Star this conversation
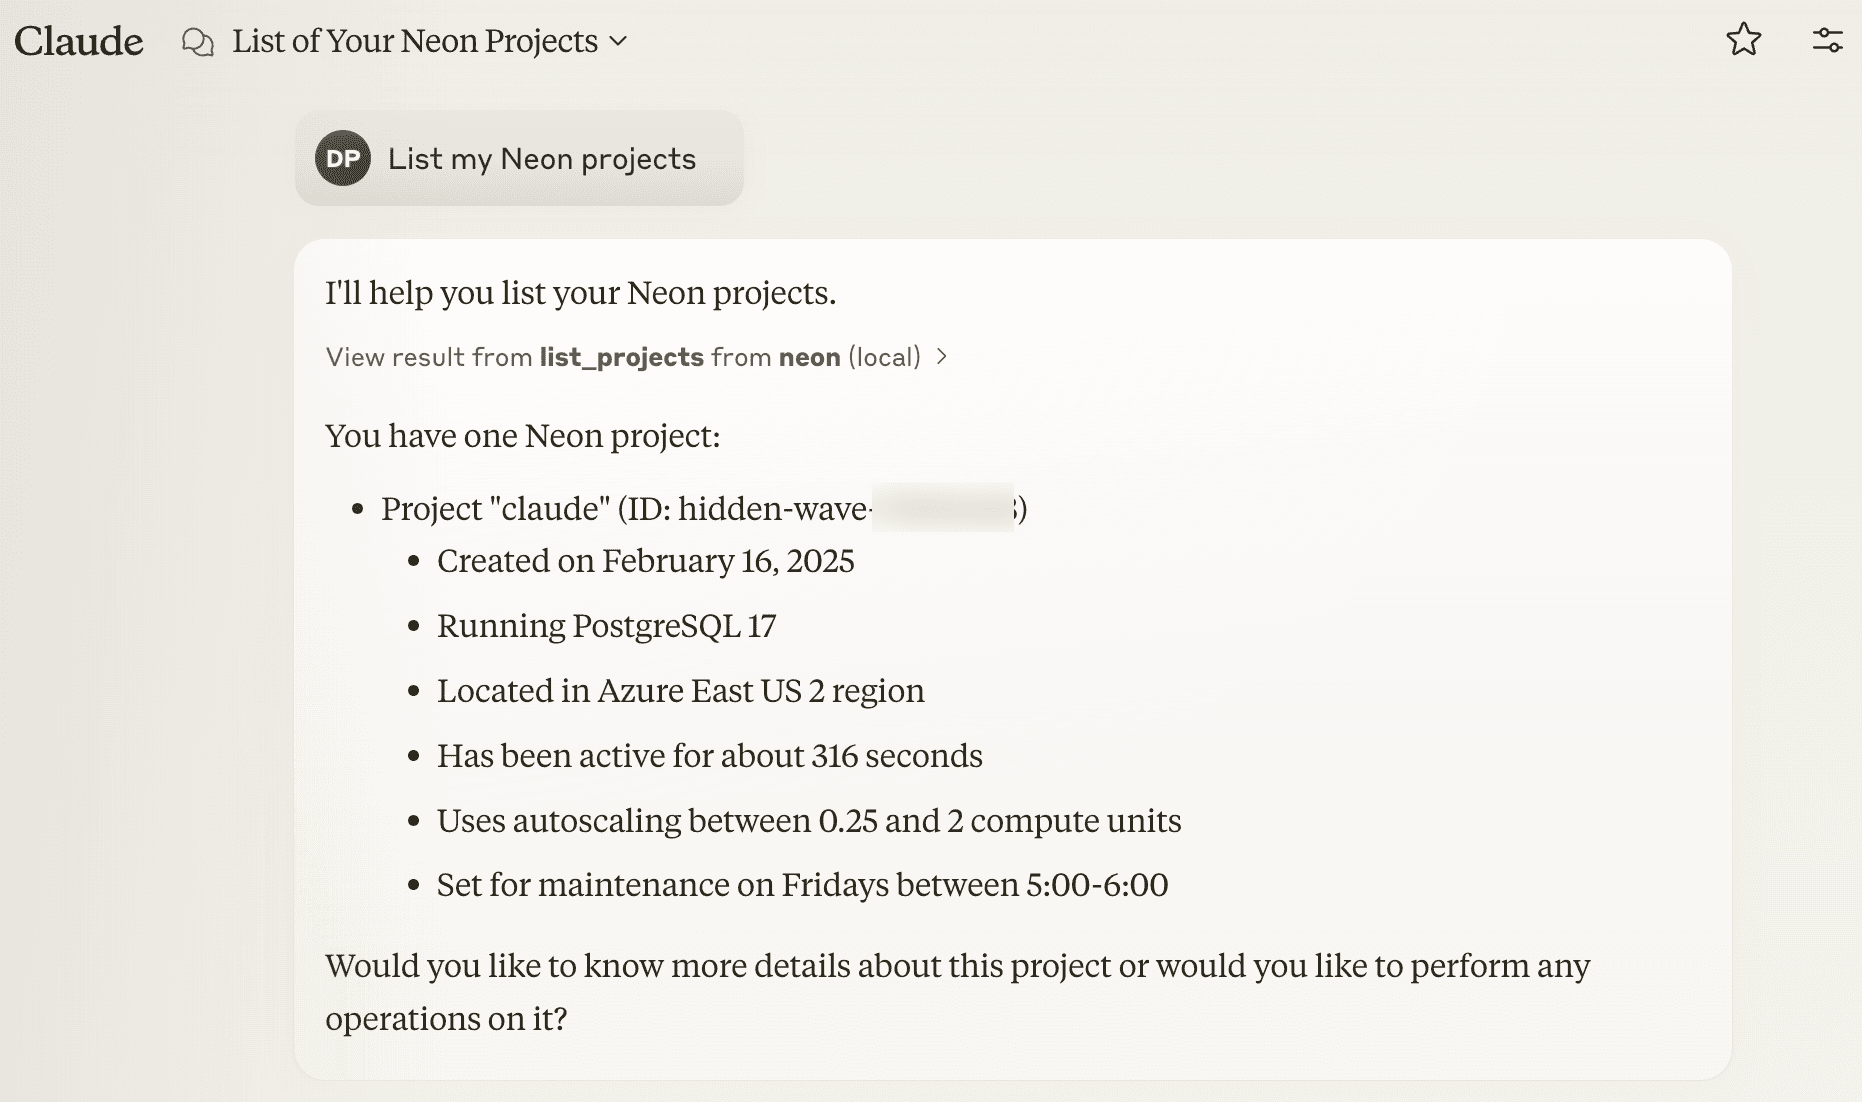 [x=1743, y=40]
